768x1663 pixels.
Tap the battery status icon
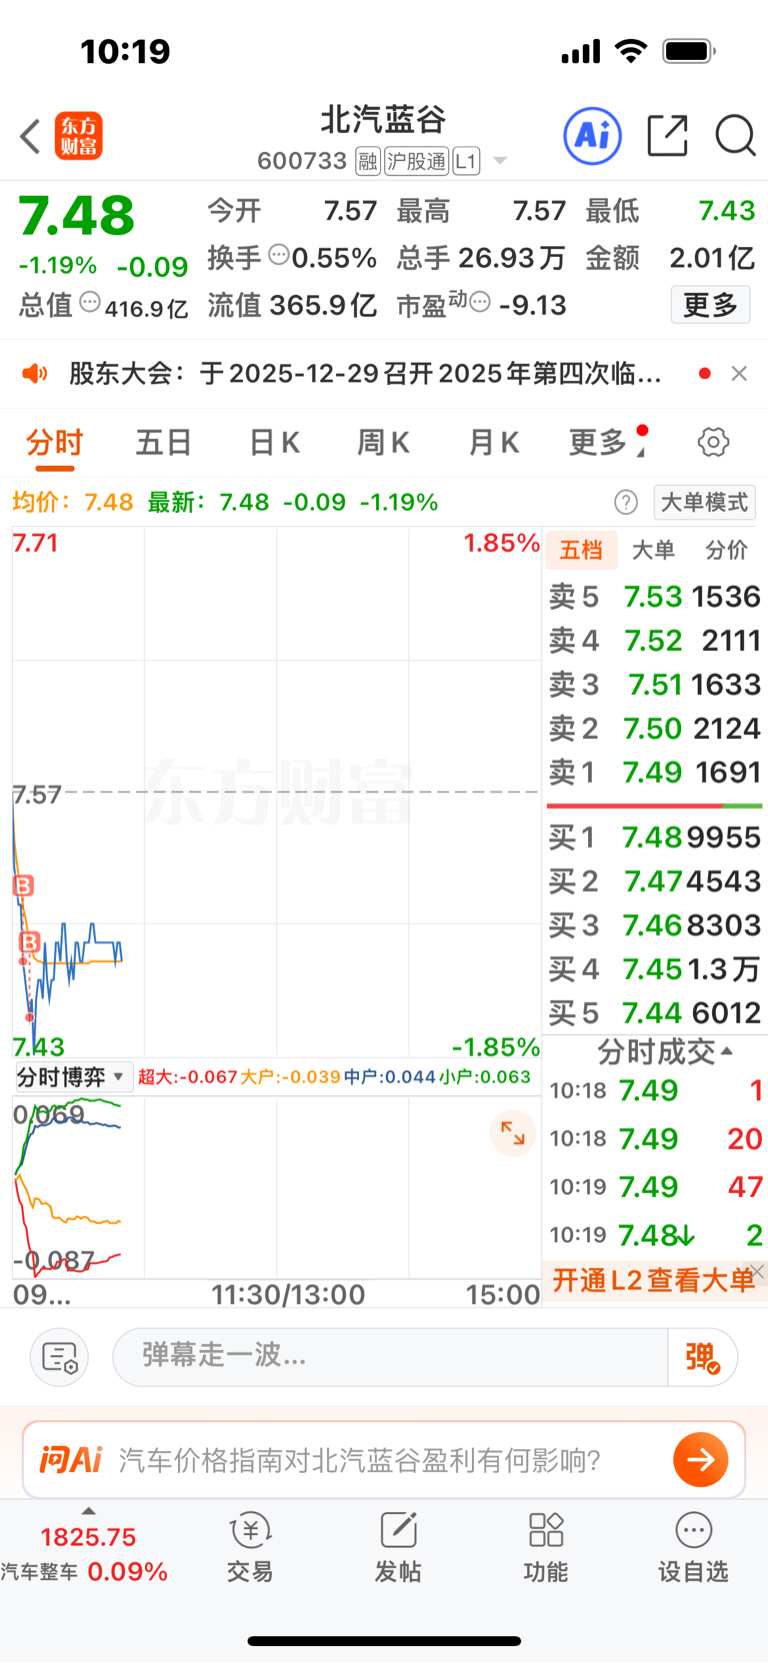[689, 51]
